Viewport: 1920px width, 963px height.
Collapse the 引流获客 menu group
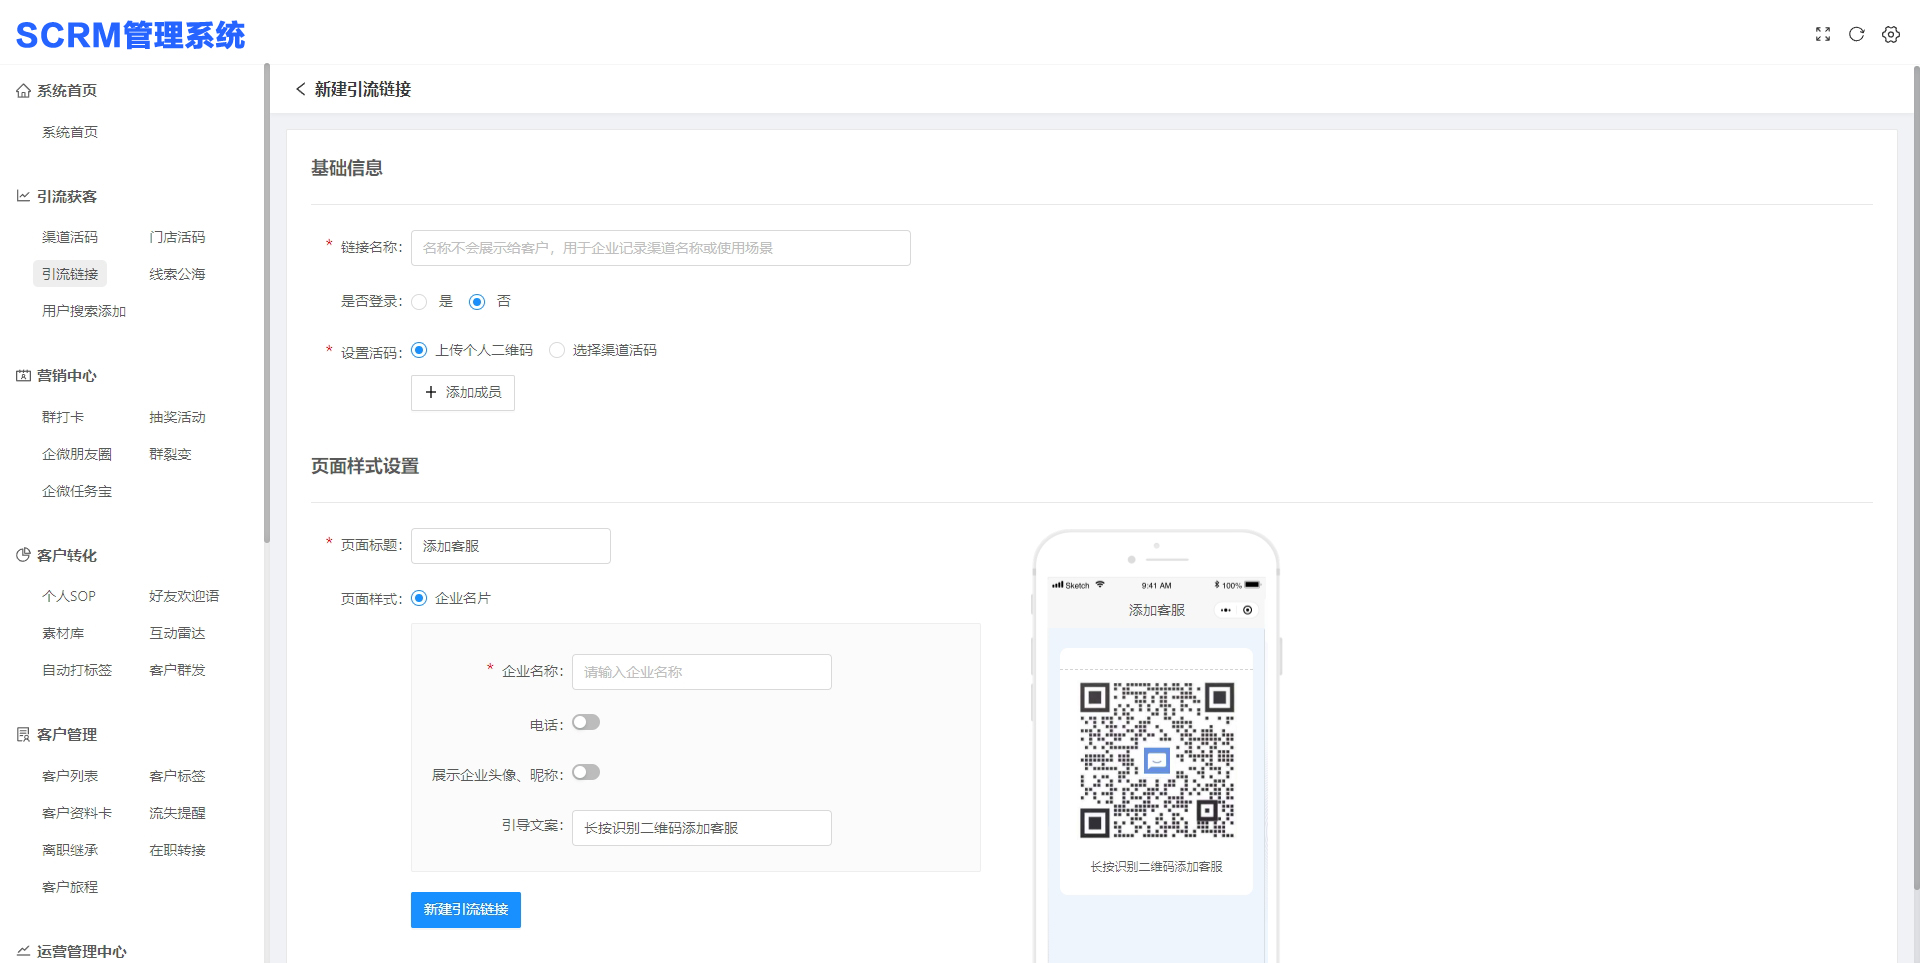[x=67, y=196]
